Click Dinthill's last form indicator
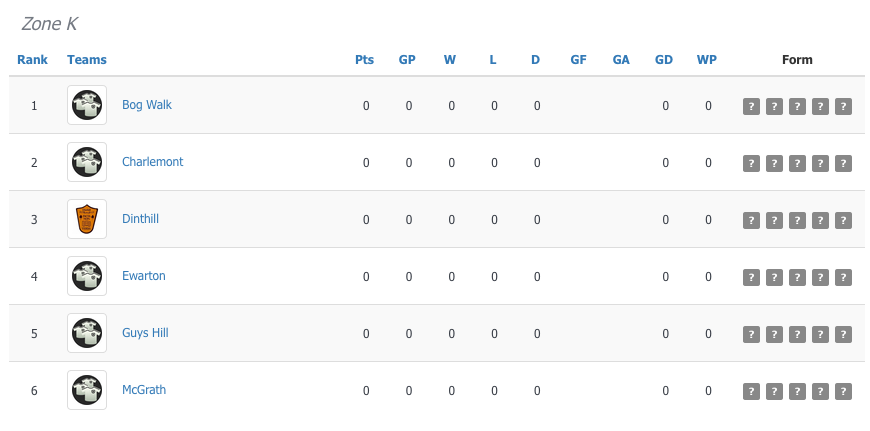Screen dimensions: 870x431 coord(843,220)
